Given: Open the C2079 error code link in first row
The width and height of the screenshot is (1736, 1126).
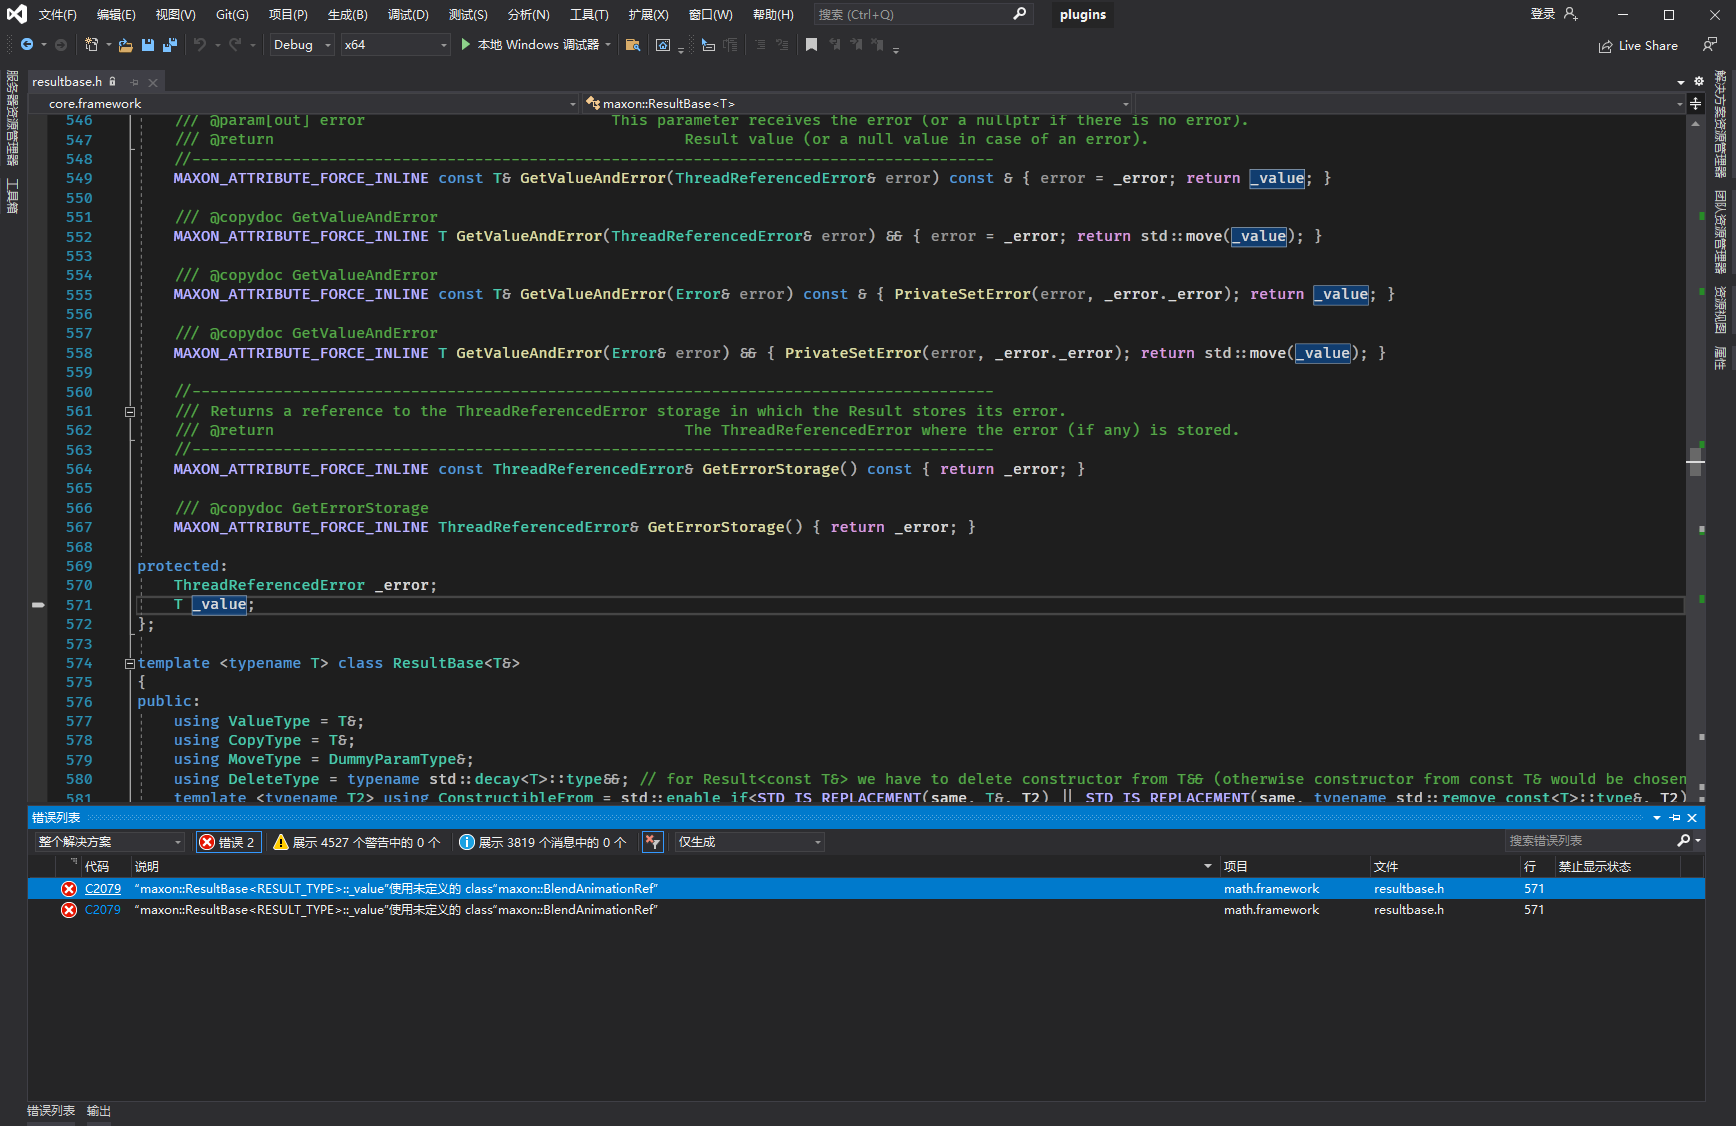Looking at the screenshot, I should [102, 889].
